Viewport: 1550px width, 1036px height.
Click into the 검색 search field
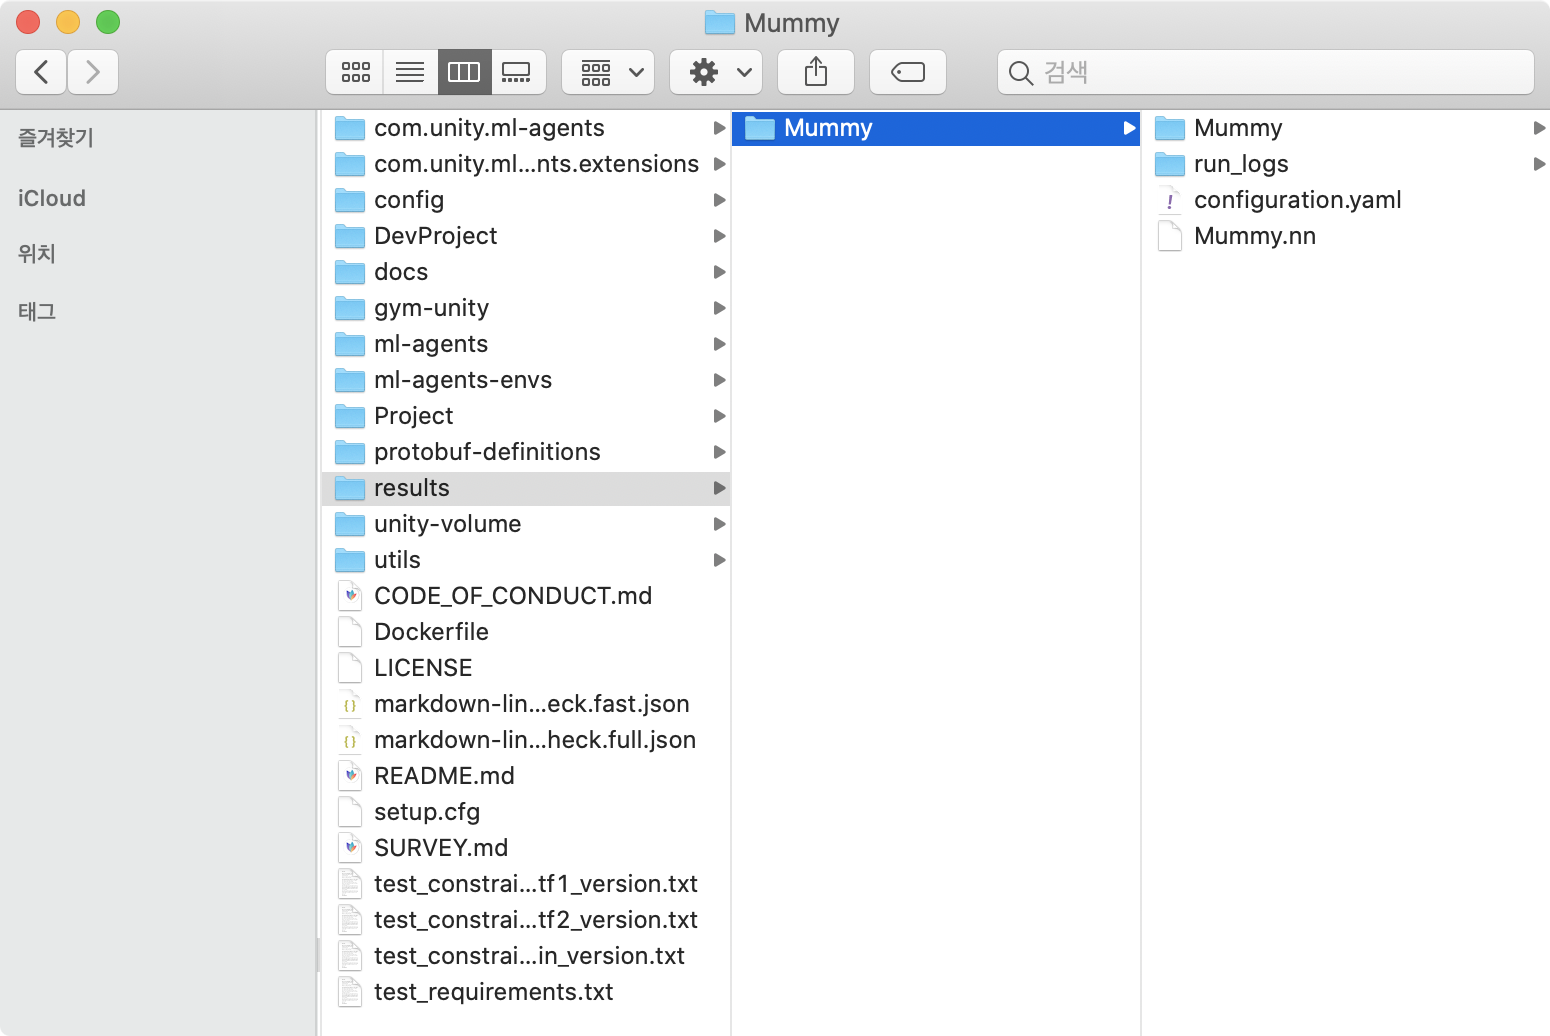[1266, 72]
